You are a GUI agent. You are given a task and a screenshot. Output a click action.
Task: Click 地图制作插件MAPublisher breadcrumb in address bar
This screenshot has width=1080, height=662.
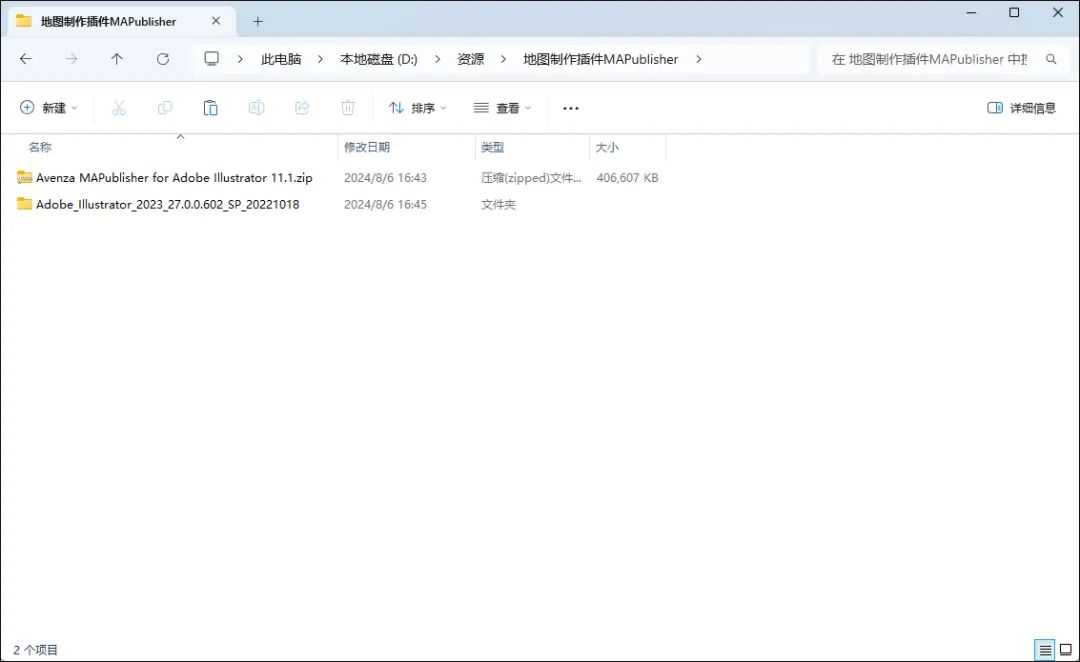(601, 59)
